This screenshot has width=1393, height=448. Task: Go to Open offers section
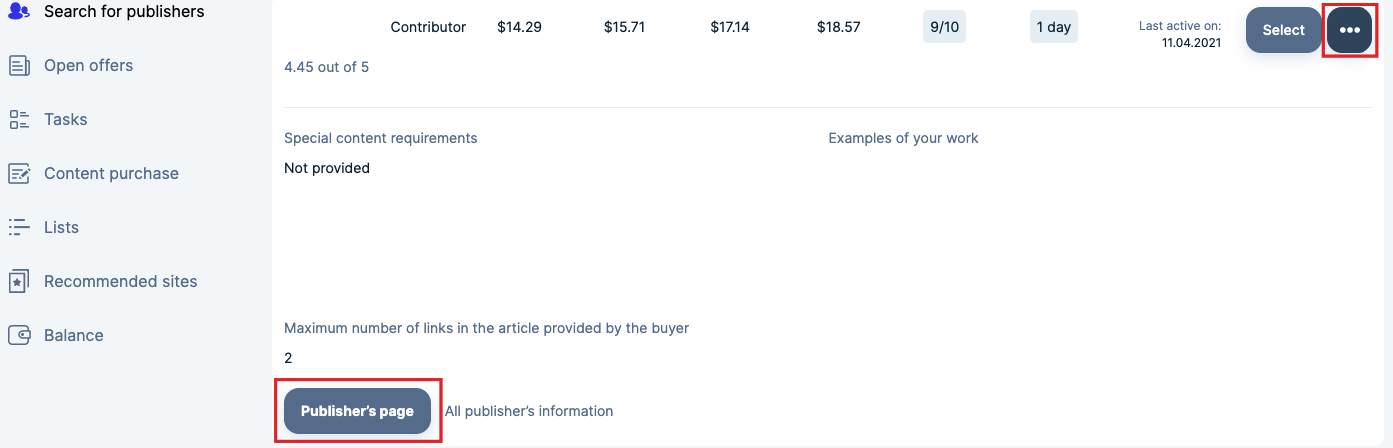(x=88, y=66)
